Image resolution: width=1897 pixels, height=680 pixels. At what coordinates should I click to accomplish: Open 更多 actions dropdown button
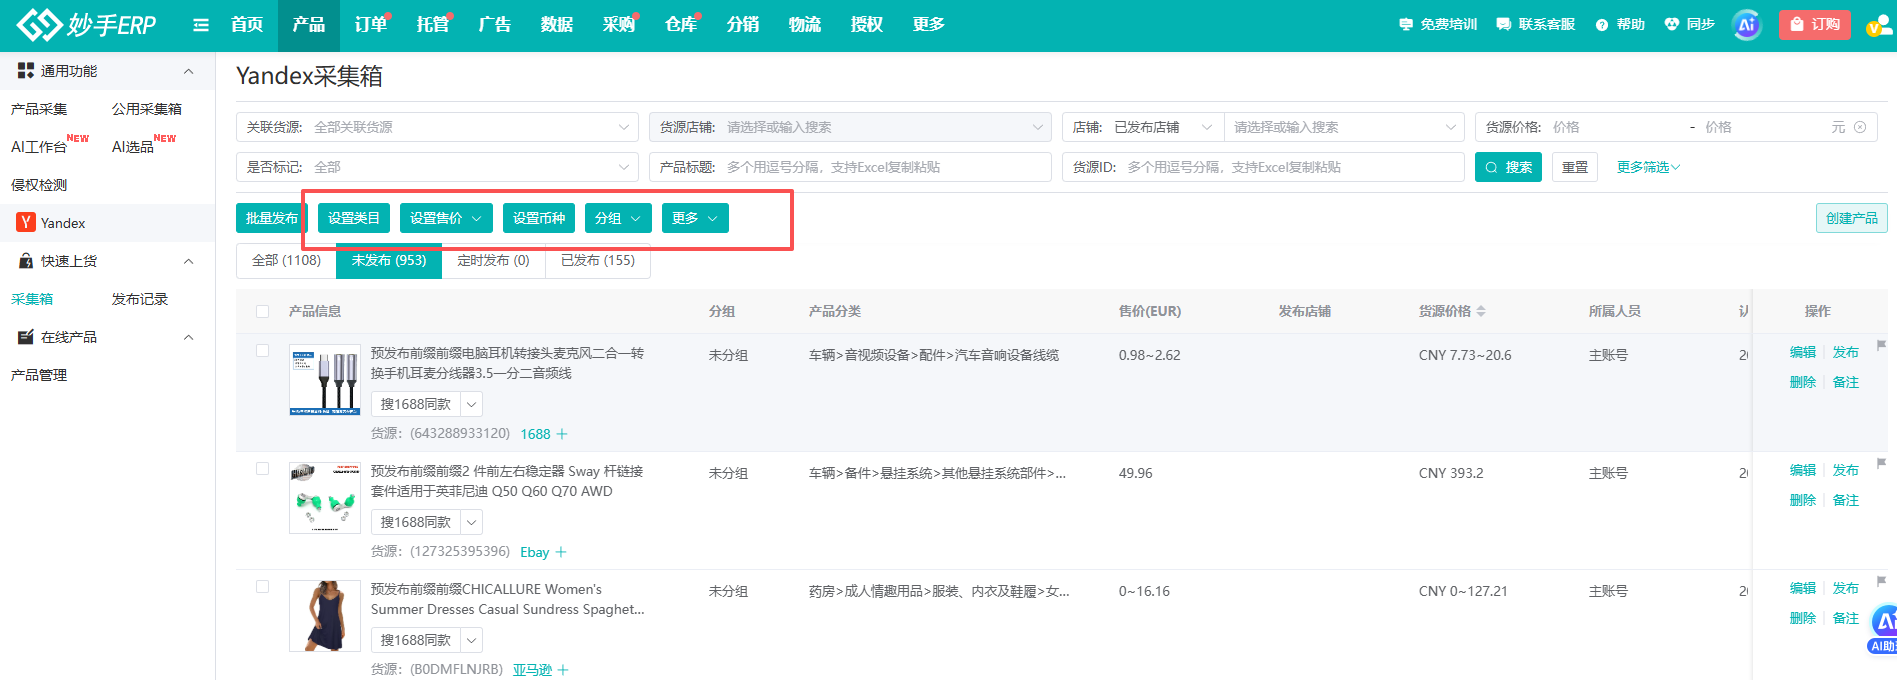[695, 218]
